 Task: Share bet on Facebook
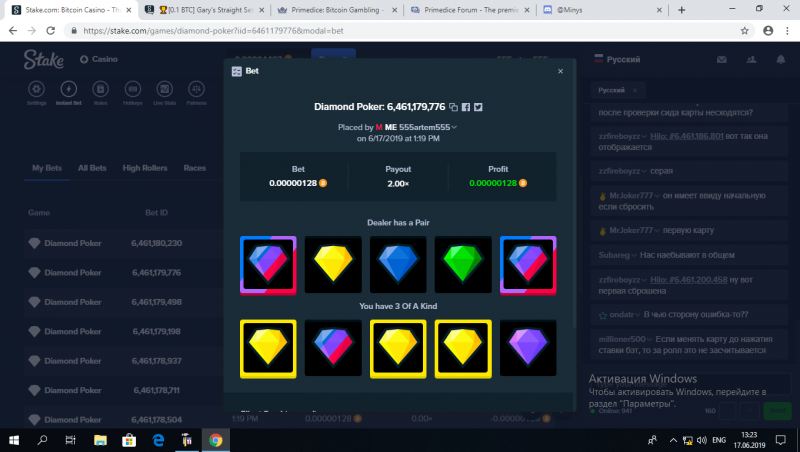coord(466,107)
